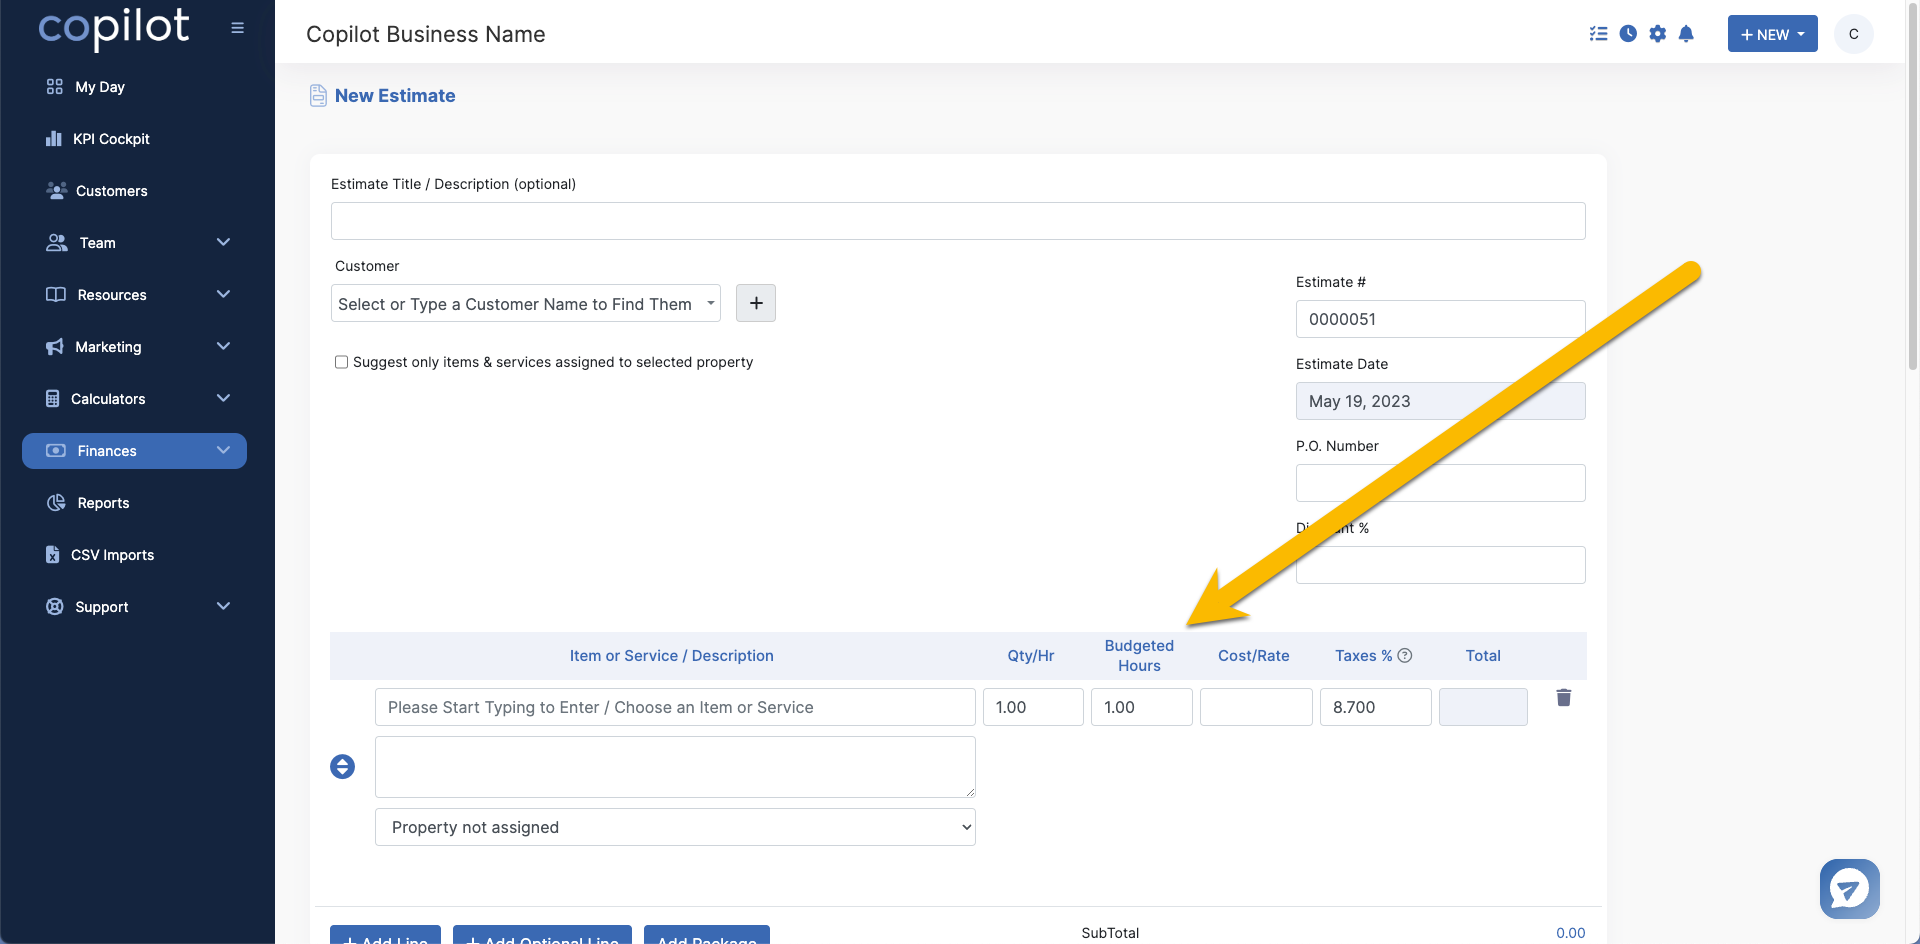Click the SubTotal value 0.00
The image size is (1920, 944).
click(x=1570, y=933)
